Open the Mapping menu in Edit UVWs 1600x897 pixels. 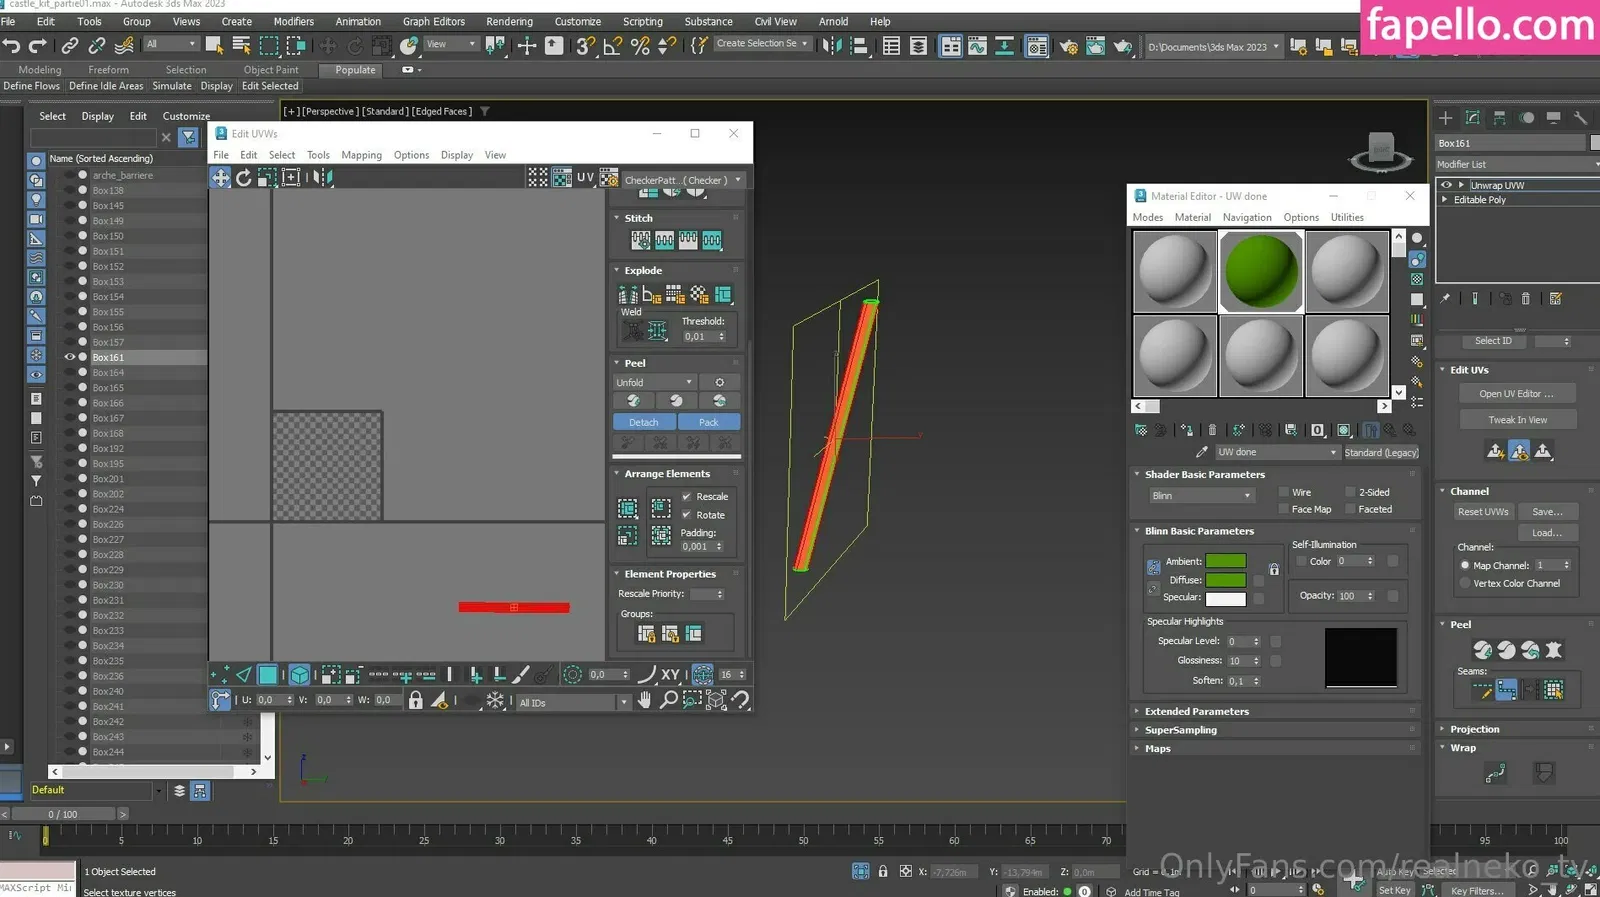(361, 155)
